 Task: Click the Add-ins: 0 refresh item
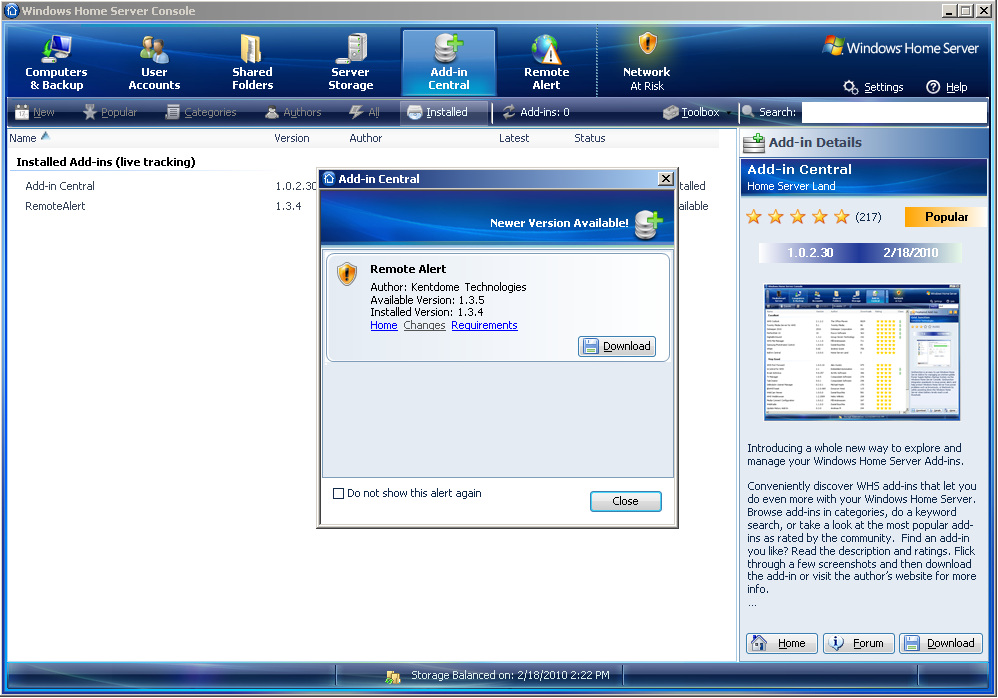536,112
